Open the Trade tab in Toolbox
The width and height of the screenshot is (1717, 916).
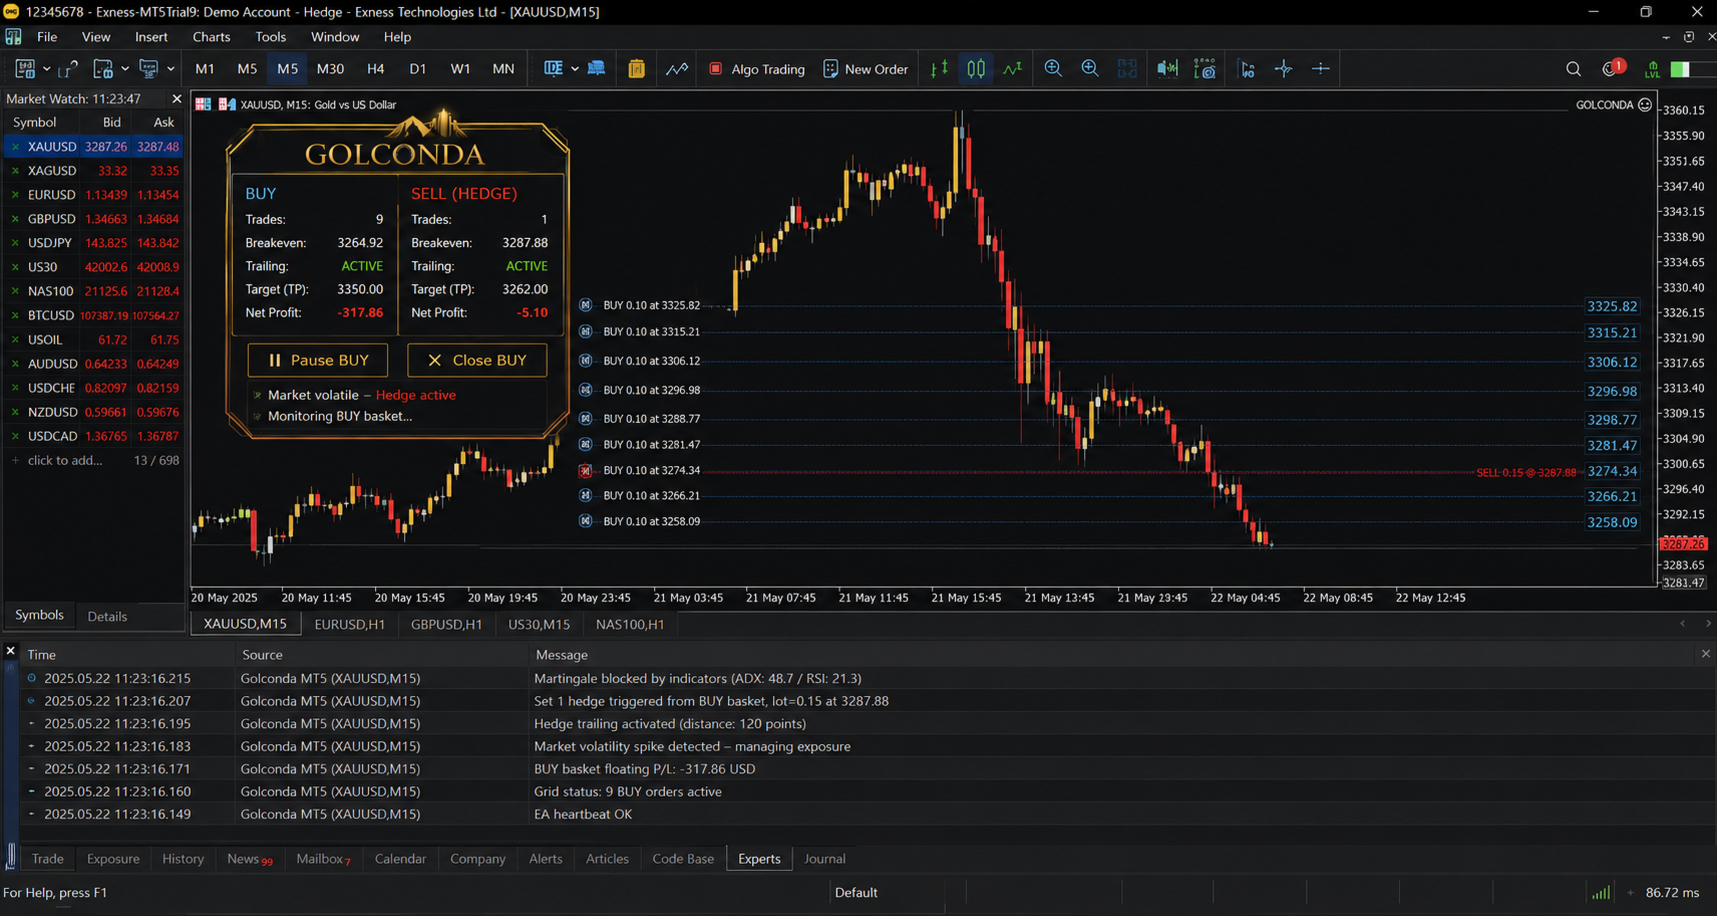pos(47,859)
